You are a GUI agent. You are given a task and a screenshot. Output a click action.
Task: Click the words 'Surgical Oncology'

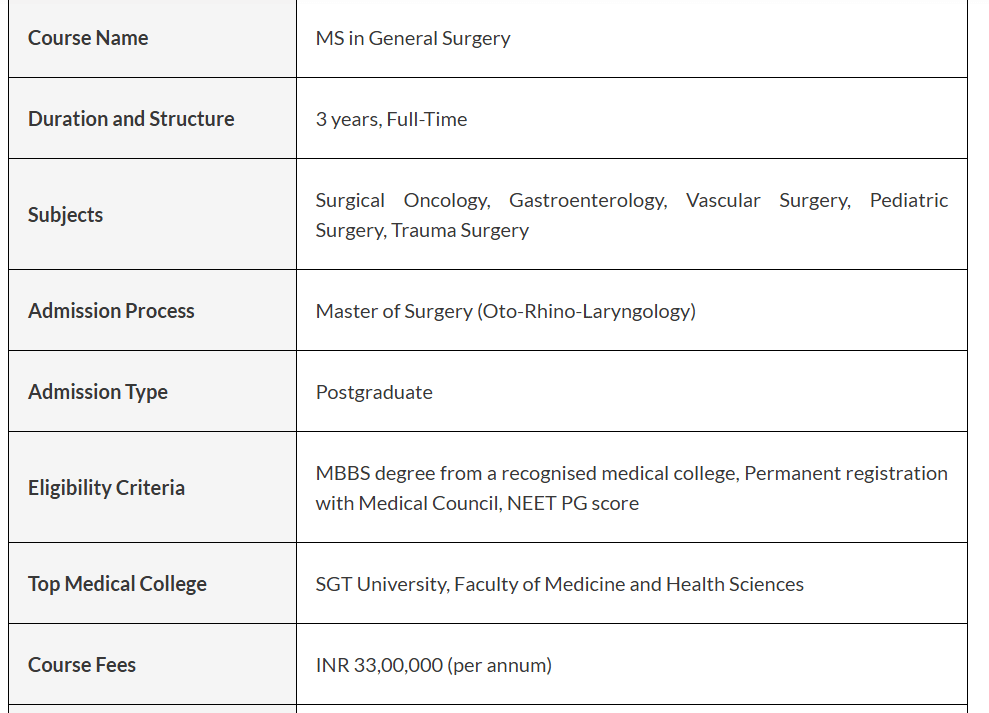(402, 200)
